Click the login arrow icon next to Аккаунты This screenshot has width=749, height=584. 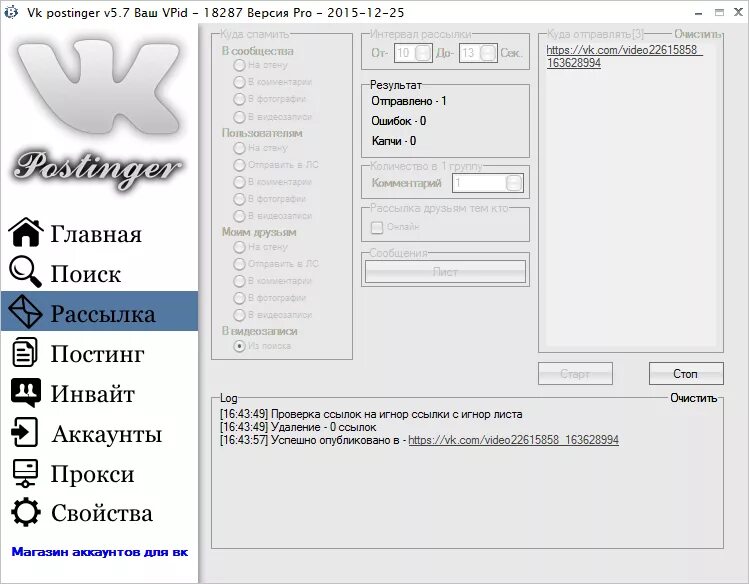pyautogui.click(x=24, y=432)
